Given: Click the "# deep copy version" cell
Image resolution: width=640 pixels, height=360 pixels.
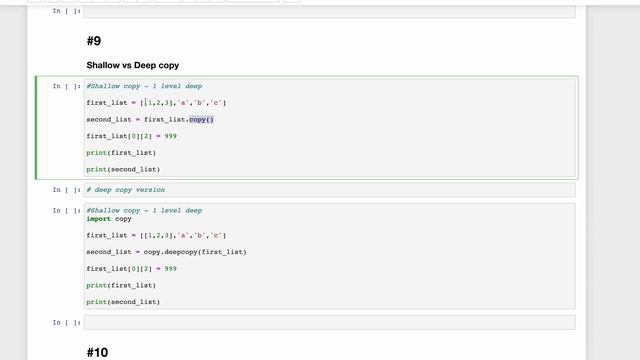Looking at the screenshot, I should point(329,190).
